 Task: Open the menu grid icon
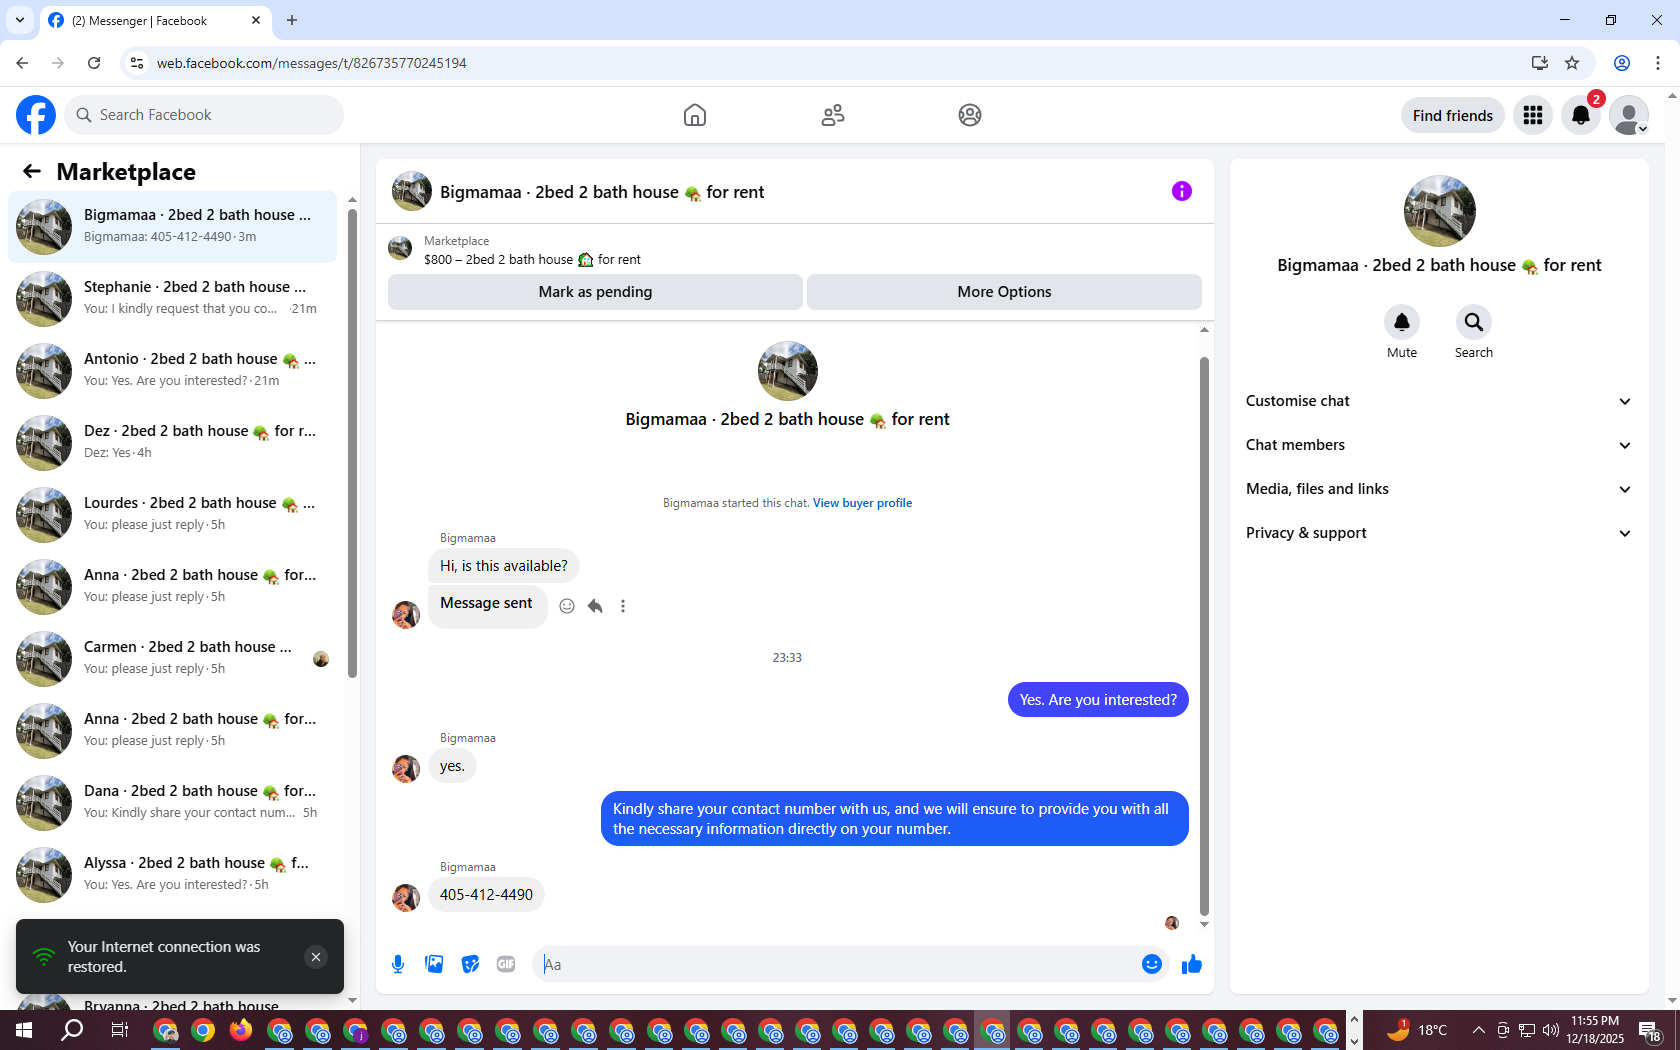(x=1533, y=115)
